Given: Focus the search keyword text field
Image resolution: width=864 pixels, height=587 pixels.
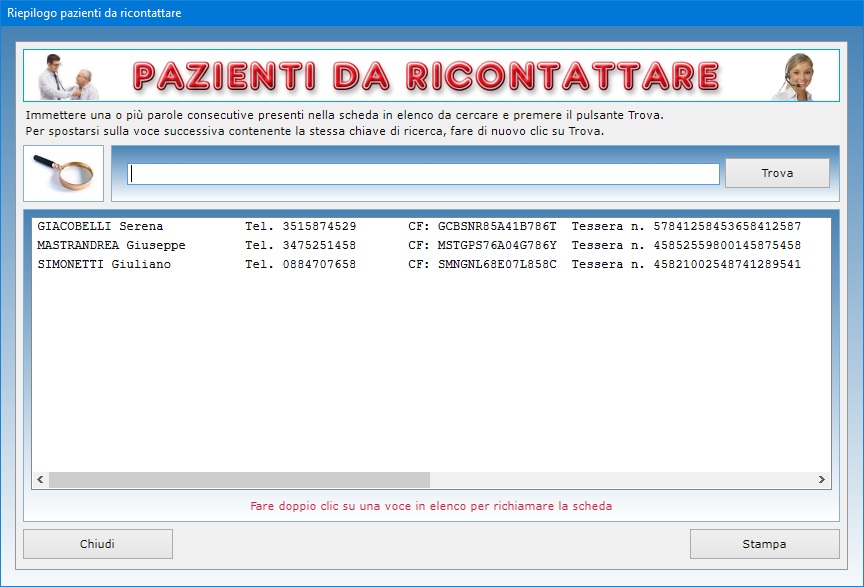Looking at the screenshot, I should (x=423, y=174).
